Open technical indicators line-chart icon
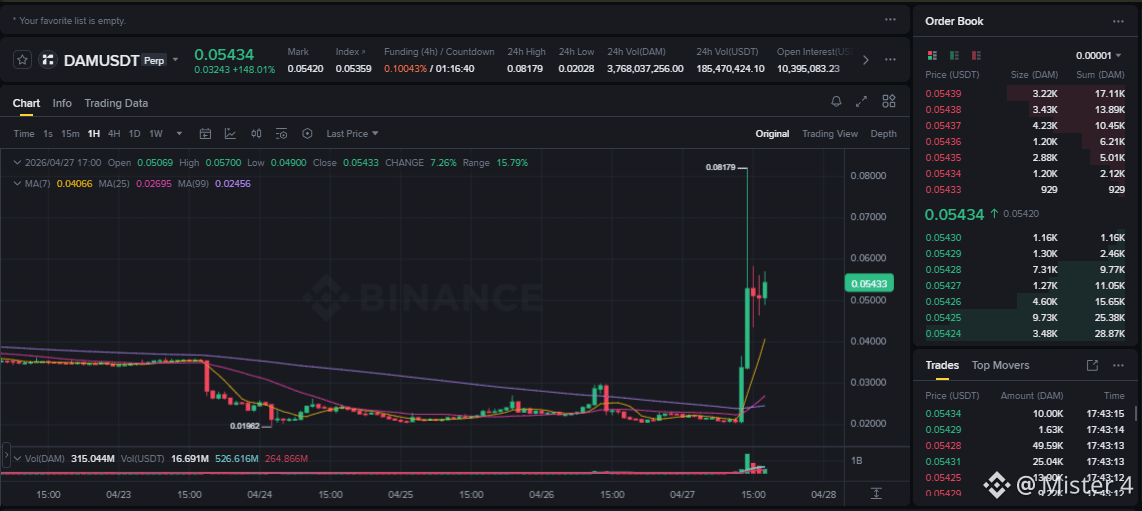1142x511 pixels. click(230, 133)
